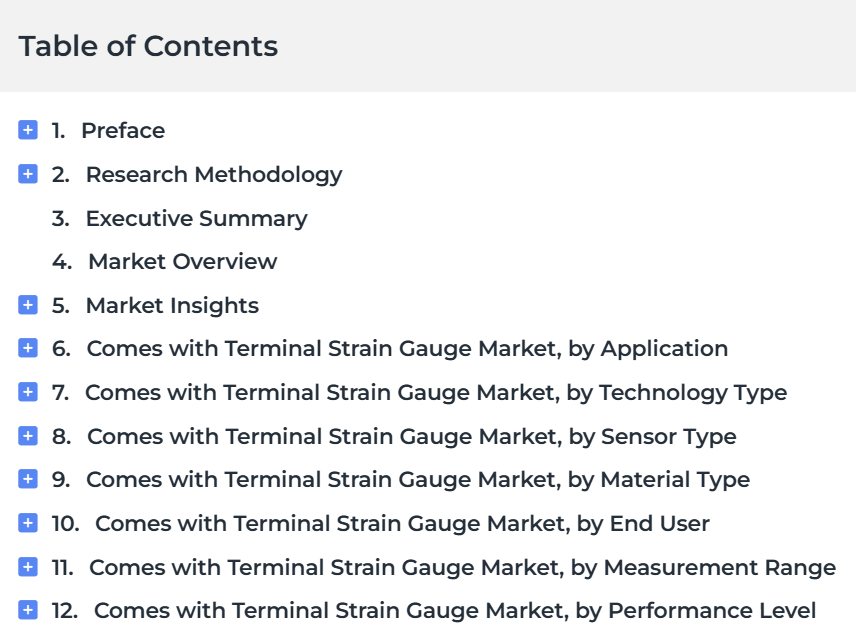Expand the by Application section plus icon
This screenshot has height=627, width=856.
[28, 348]
